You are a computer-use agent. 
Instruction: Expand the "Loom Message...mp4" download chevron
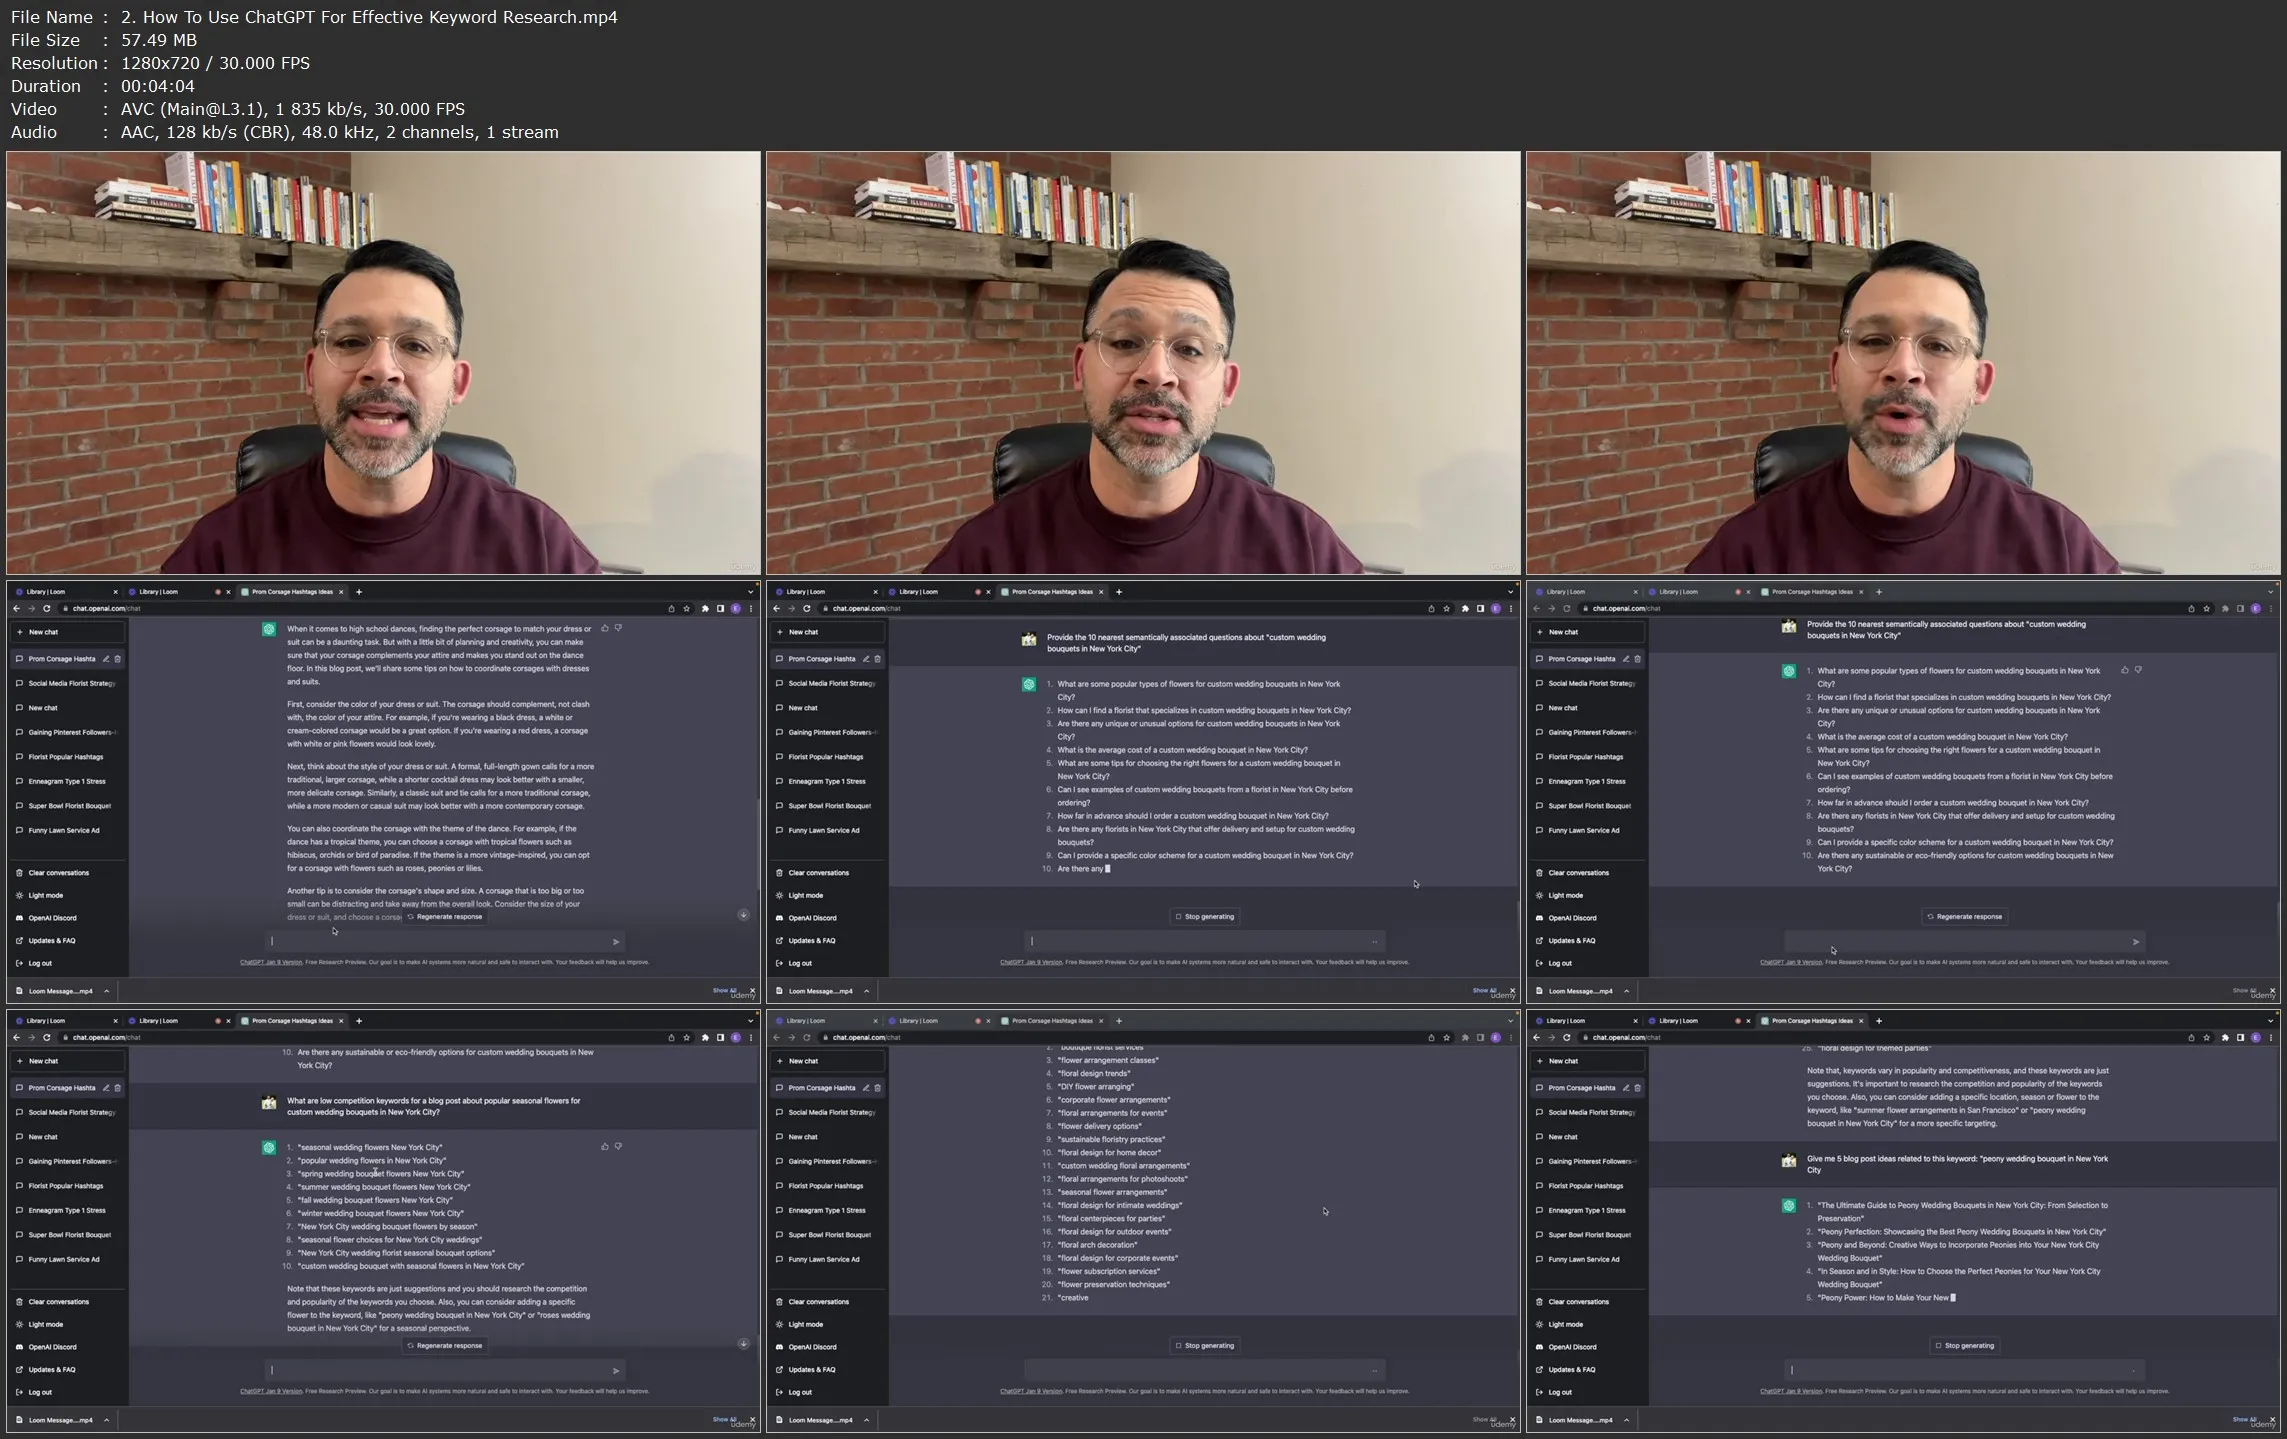tap(105, 991)
